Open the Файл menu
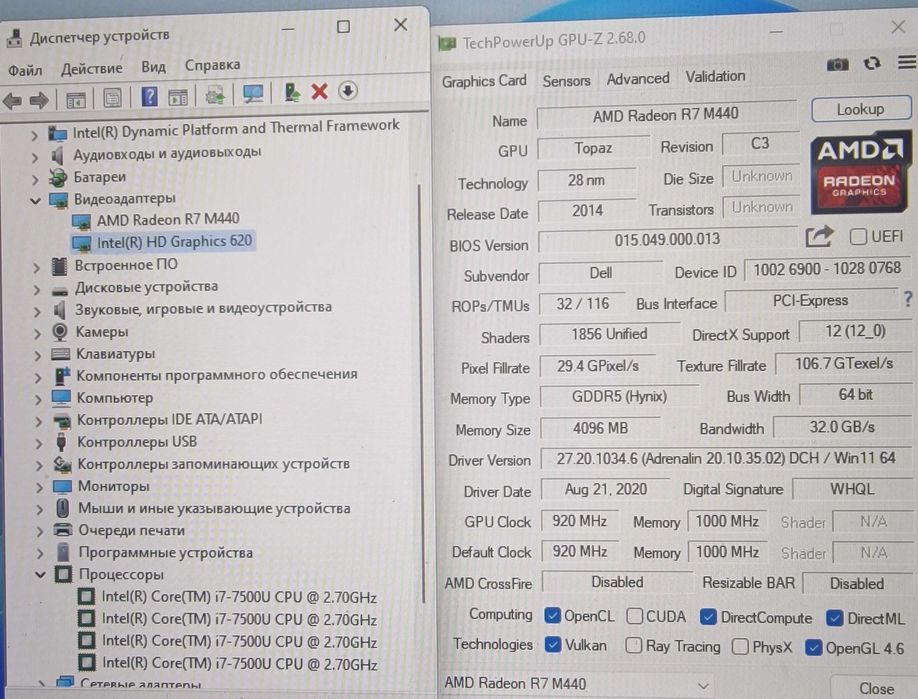Screen dimensions: 918x699 tap(25, 71)
